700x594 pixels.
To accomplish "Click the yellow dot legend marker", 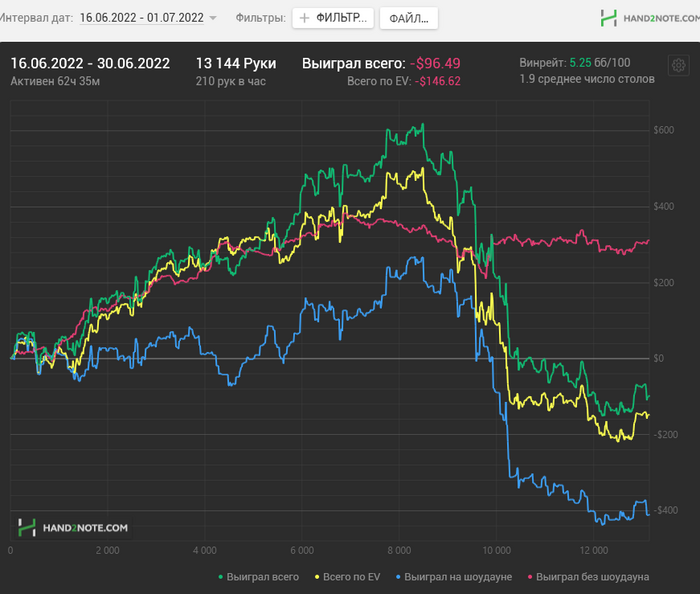I will click(317, 577).
